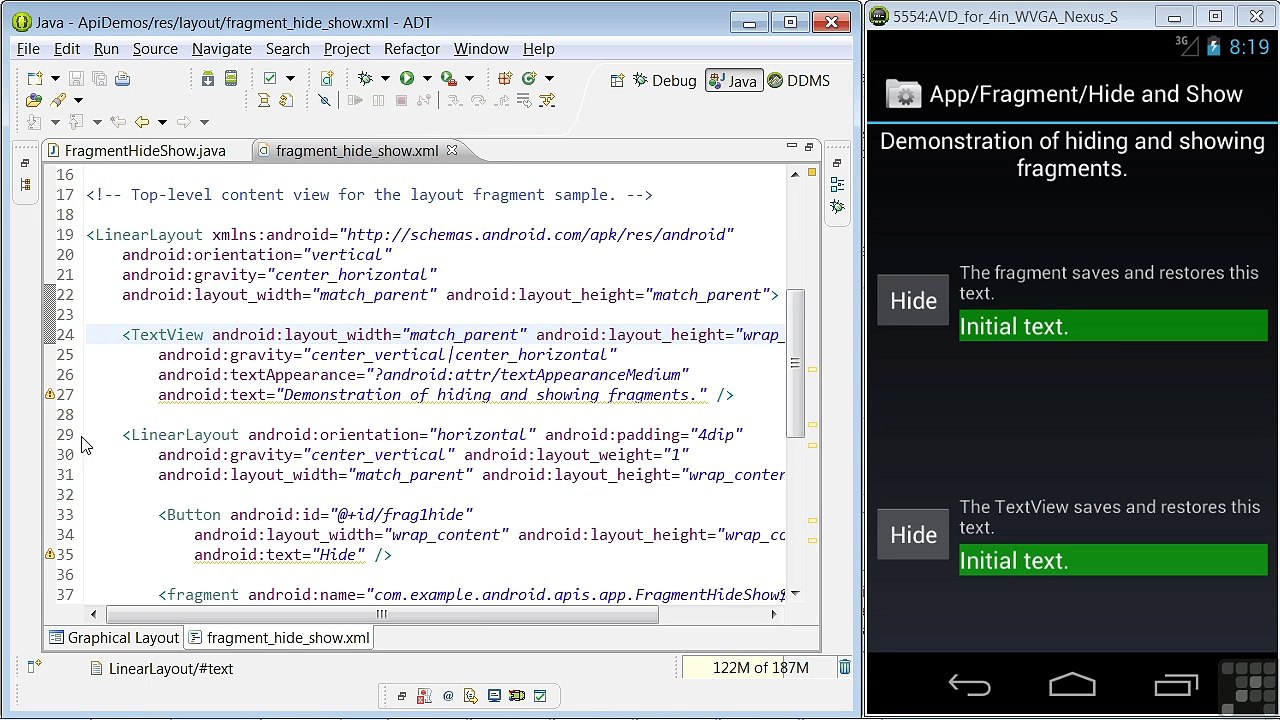
Task: Click the Console monitor icon in bottom trim
Action: 494,696
